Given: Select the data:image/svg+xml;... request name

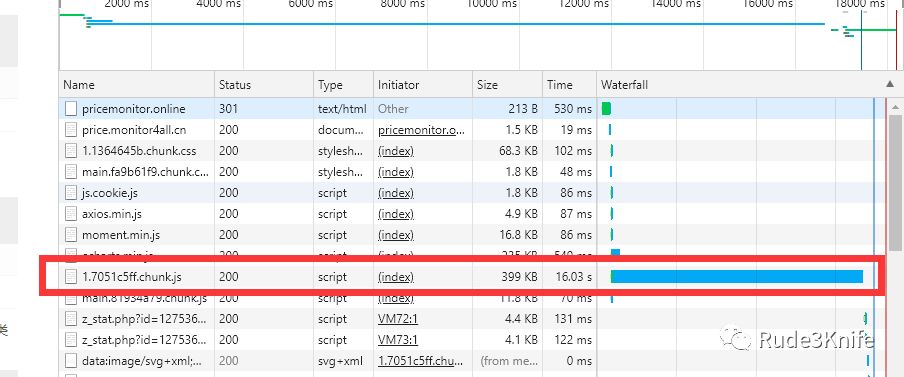Looking at the screenshot, I should (x=142, y=361).
